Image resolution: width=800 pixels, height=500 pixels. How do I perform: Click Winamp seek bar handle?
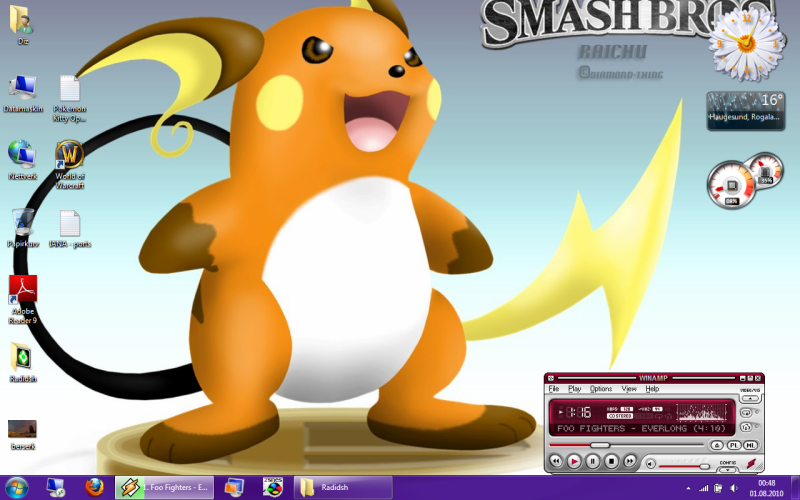coord(600,445)
